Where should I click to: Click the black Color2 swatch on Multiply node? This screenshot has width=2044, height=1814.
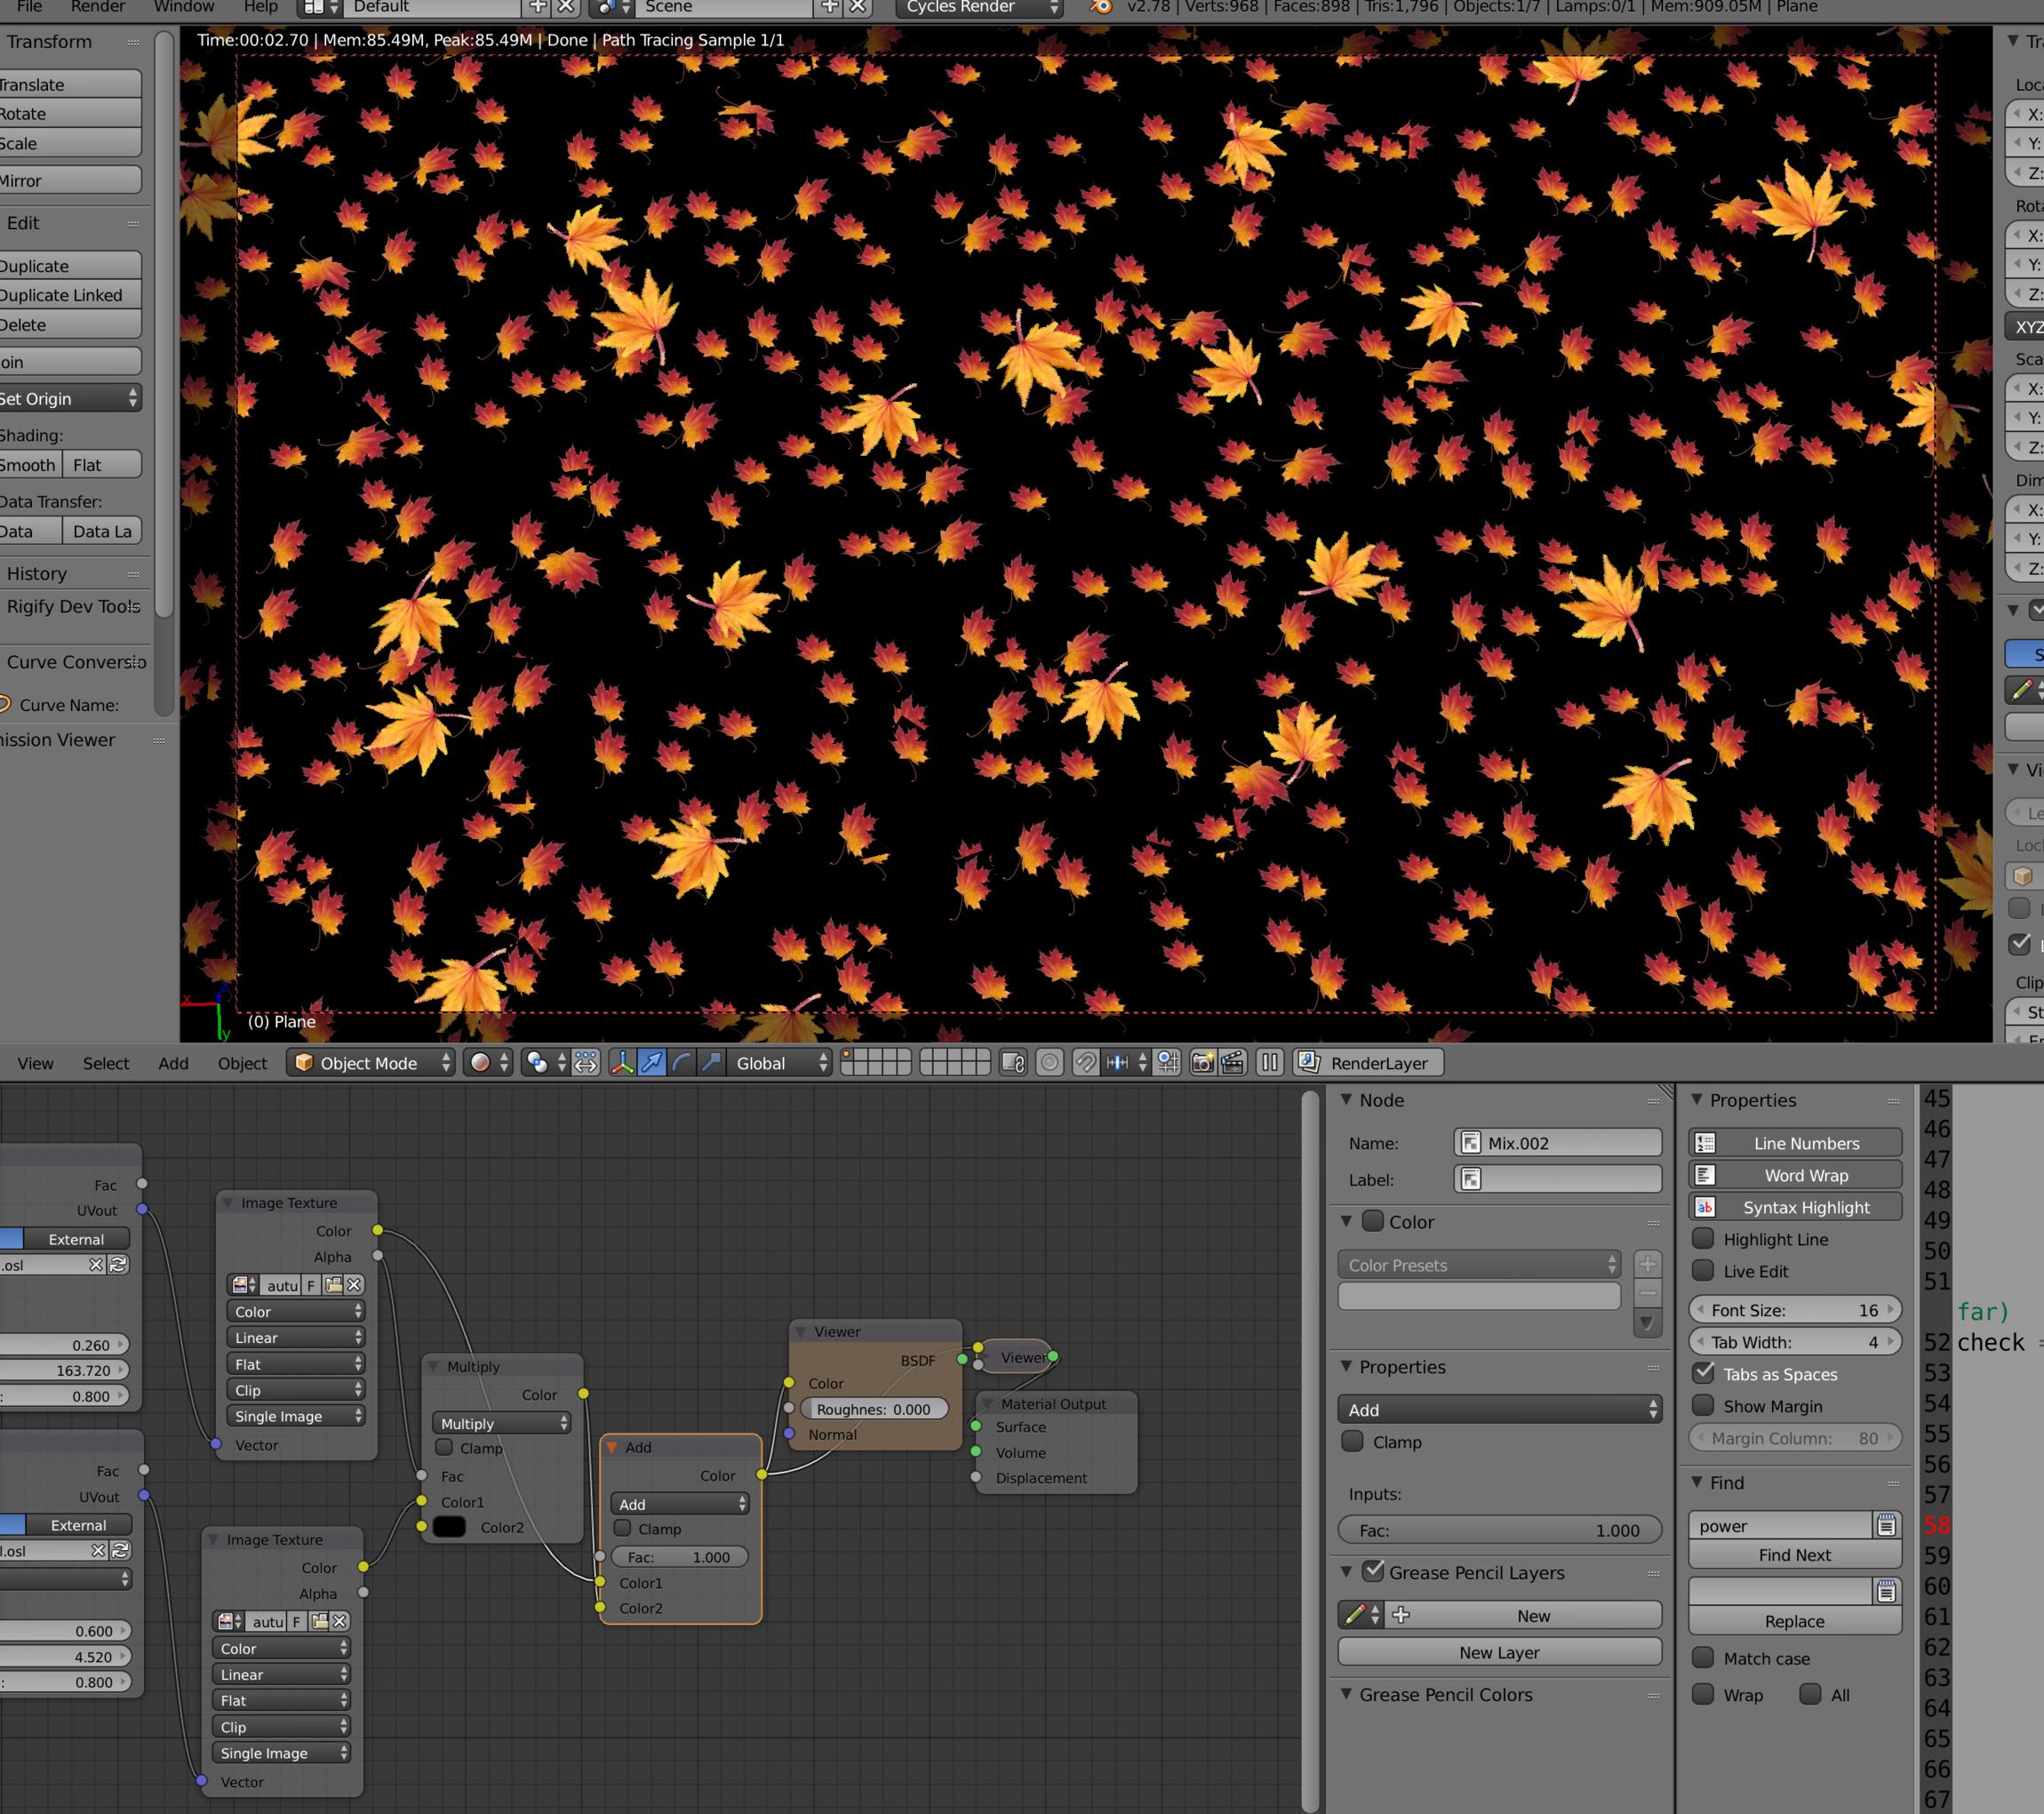click(449, 1527)
